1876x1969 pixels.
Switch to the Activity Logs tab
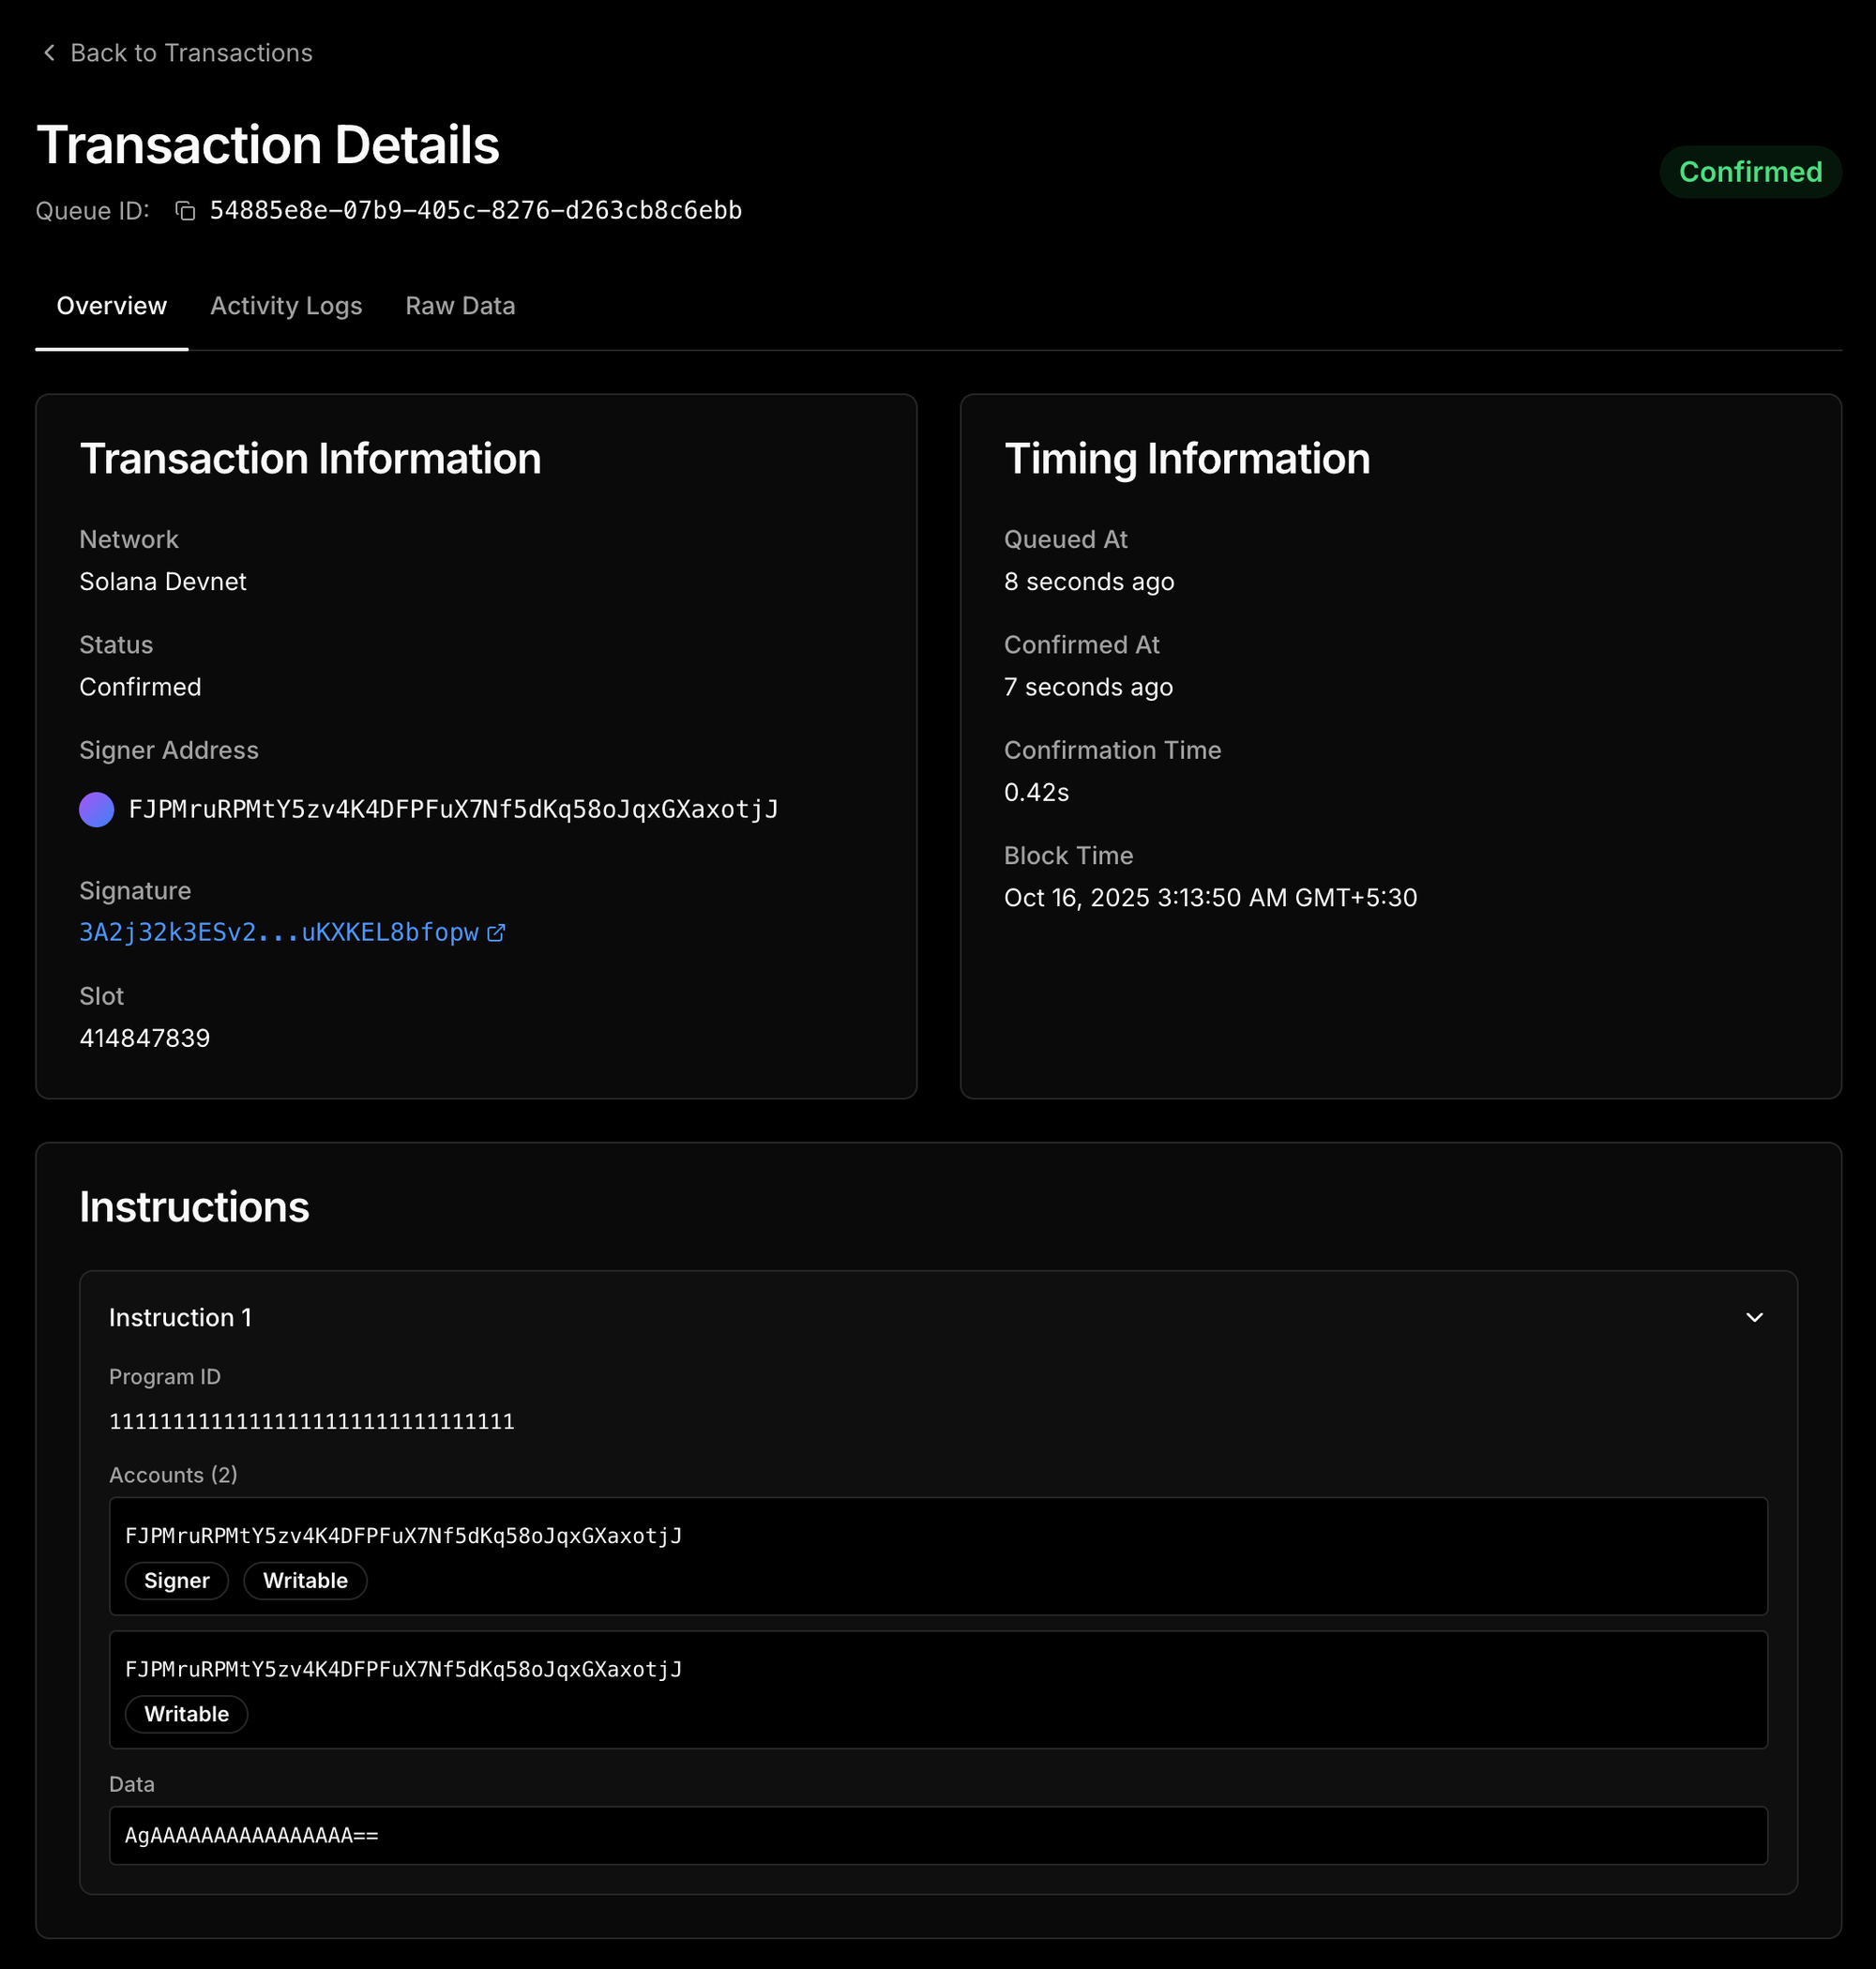tap(286, 306)
